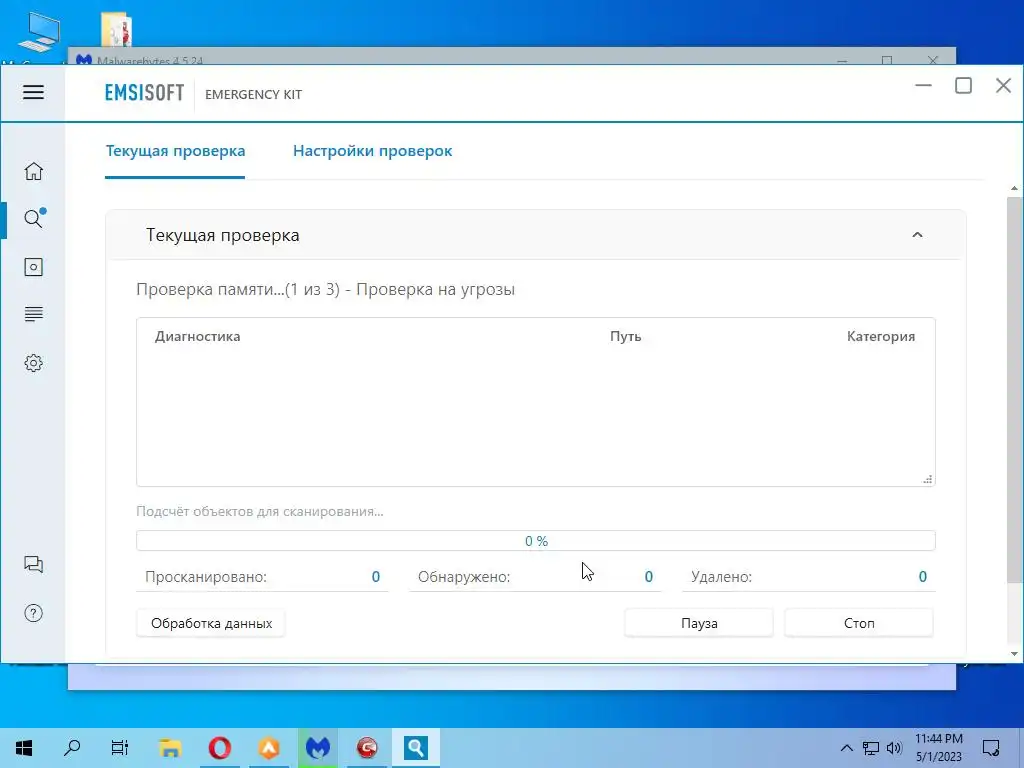The height and width of the screenshot is (768, 1024).
Task: Open the clock and date flyout
Action: click(x=938, y=748)
